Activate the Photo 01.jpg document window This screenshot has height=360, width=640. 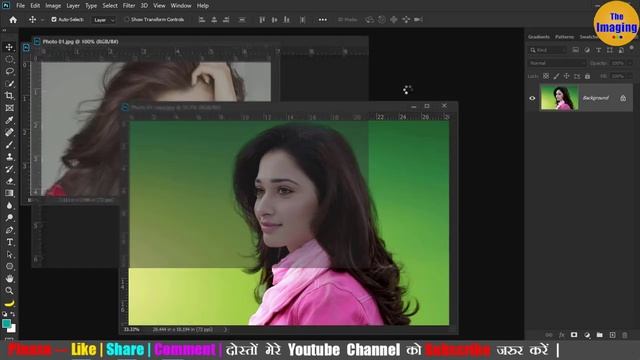coord(81,42)
